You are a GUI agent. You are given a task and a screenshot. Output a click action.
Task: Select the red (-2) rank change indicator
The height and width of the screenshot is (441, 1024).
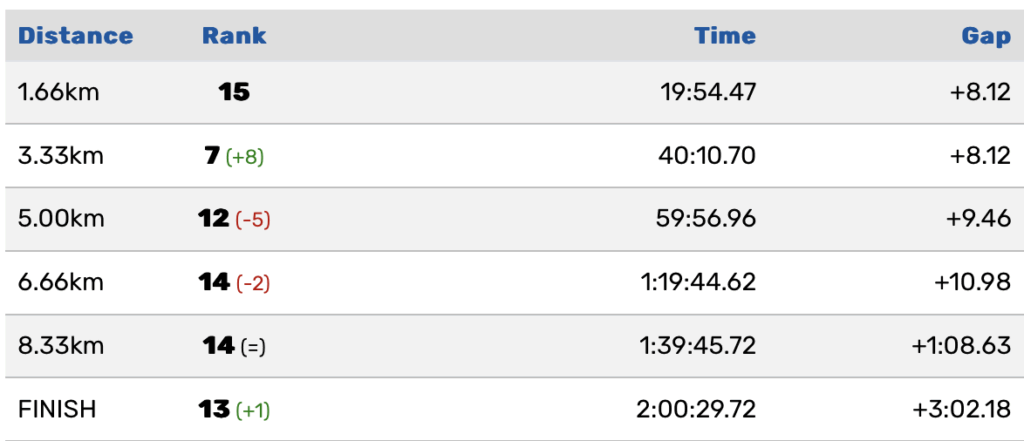click(253, 284)
